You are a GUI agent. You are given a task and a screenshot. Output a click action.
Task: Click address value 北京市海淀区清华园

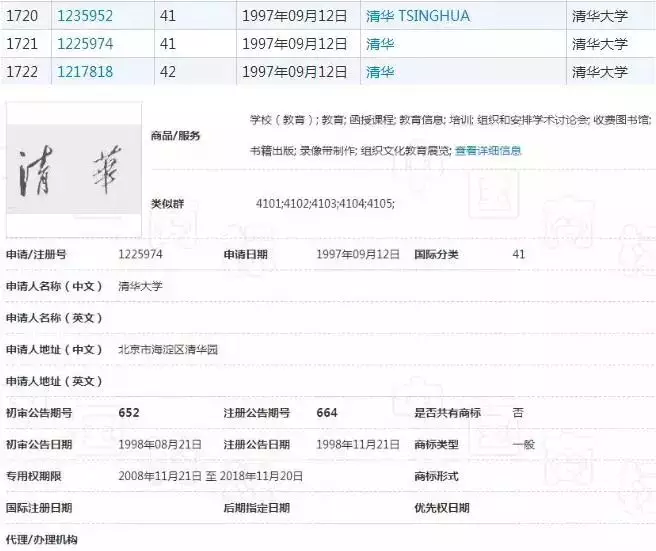click(168, 349)
